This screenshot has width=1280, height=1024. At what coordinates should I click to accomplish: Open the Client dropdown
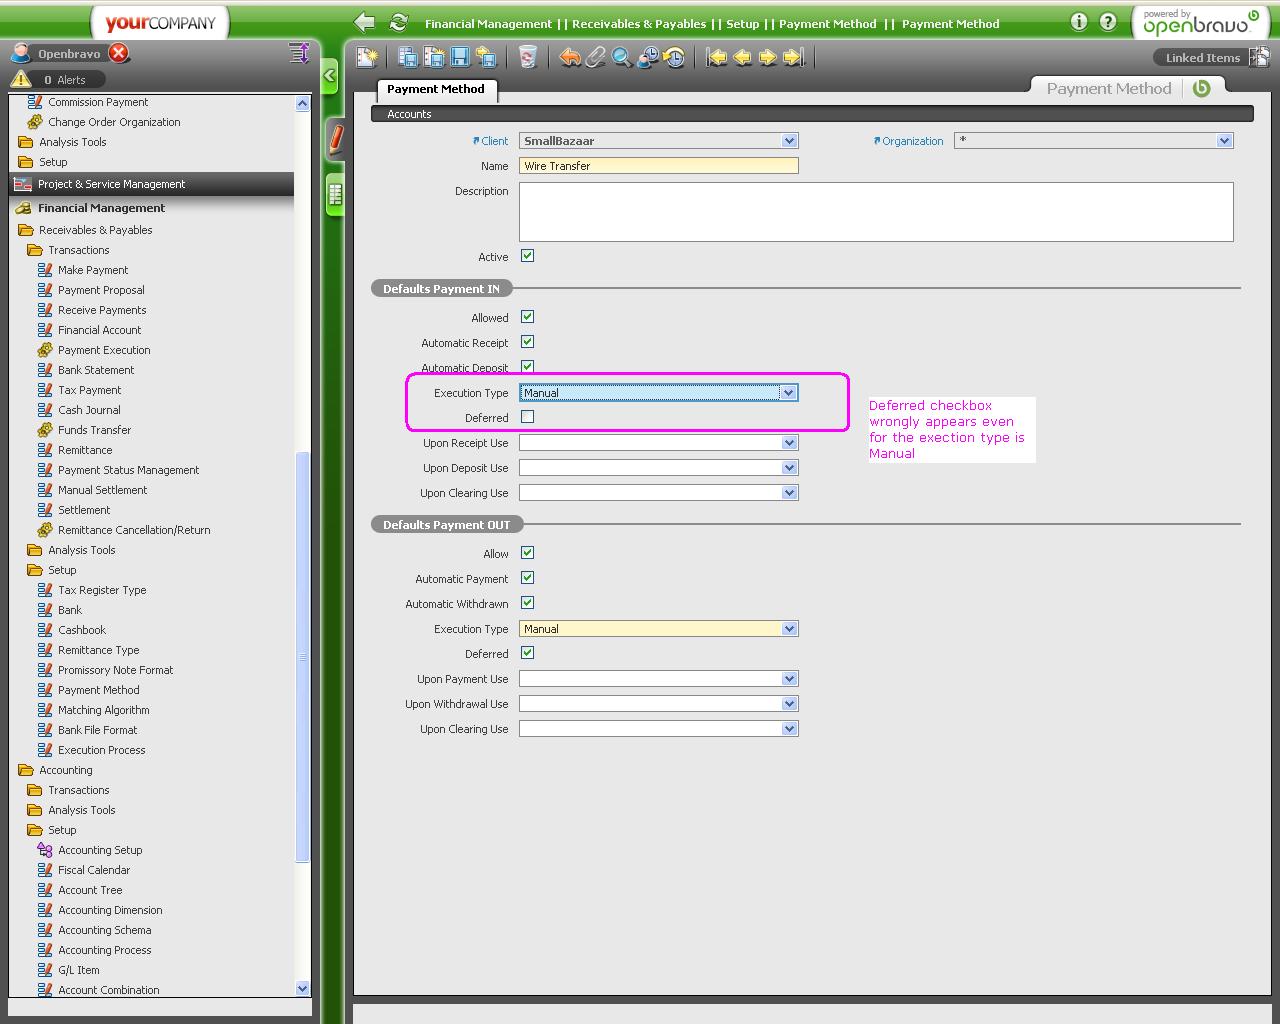pos(789,141)
